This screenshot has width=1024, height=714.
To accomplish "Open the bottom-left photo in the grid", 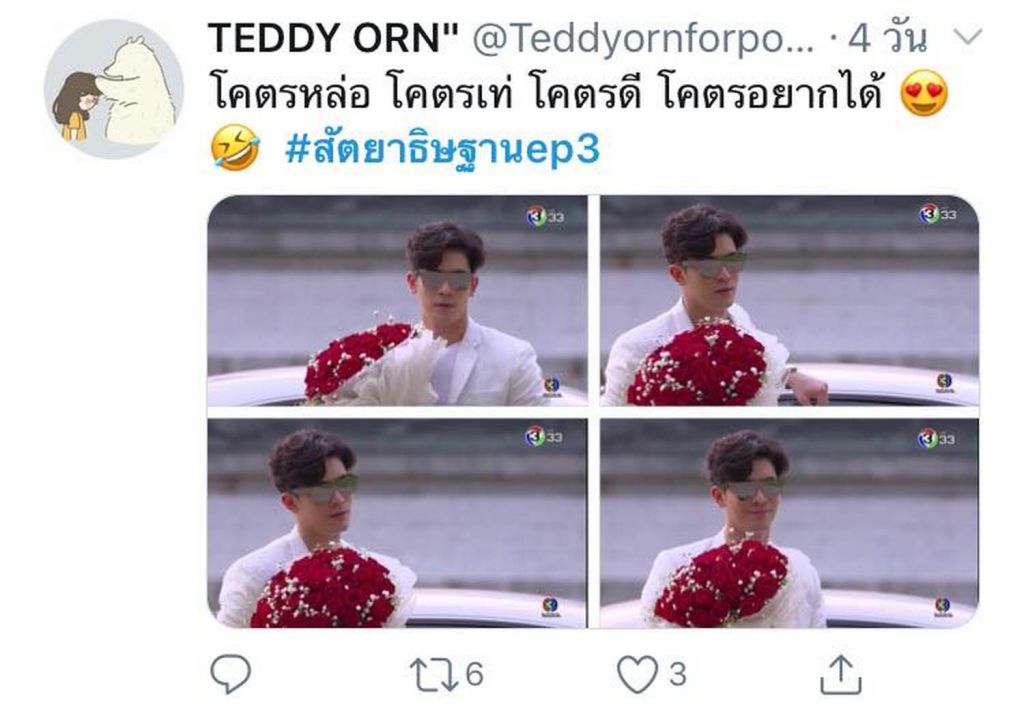I will point(397,523).
